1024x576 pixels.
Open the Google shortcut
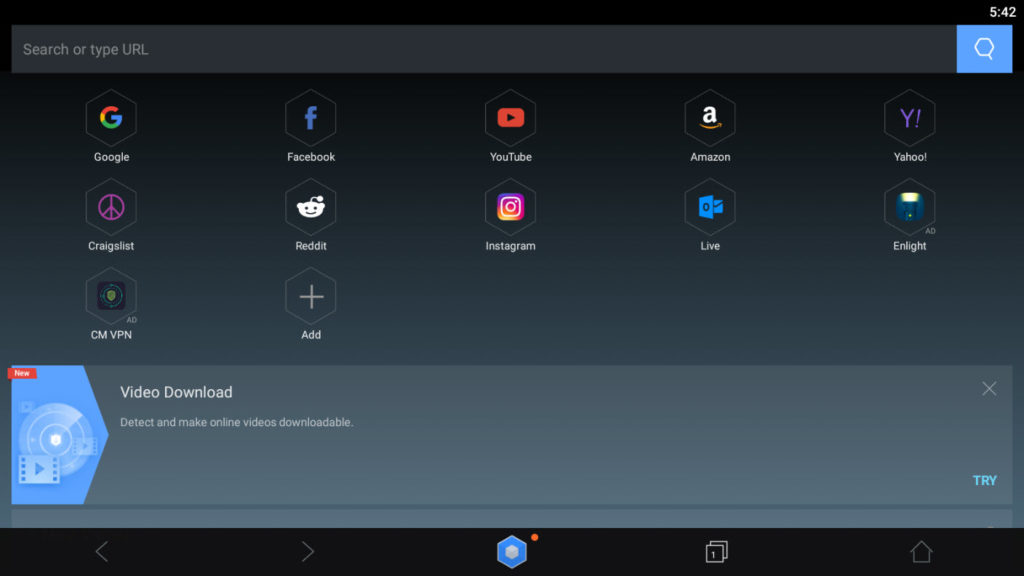coord(111,118)
